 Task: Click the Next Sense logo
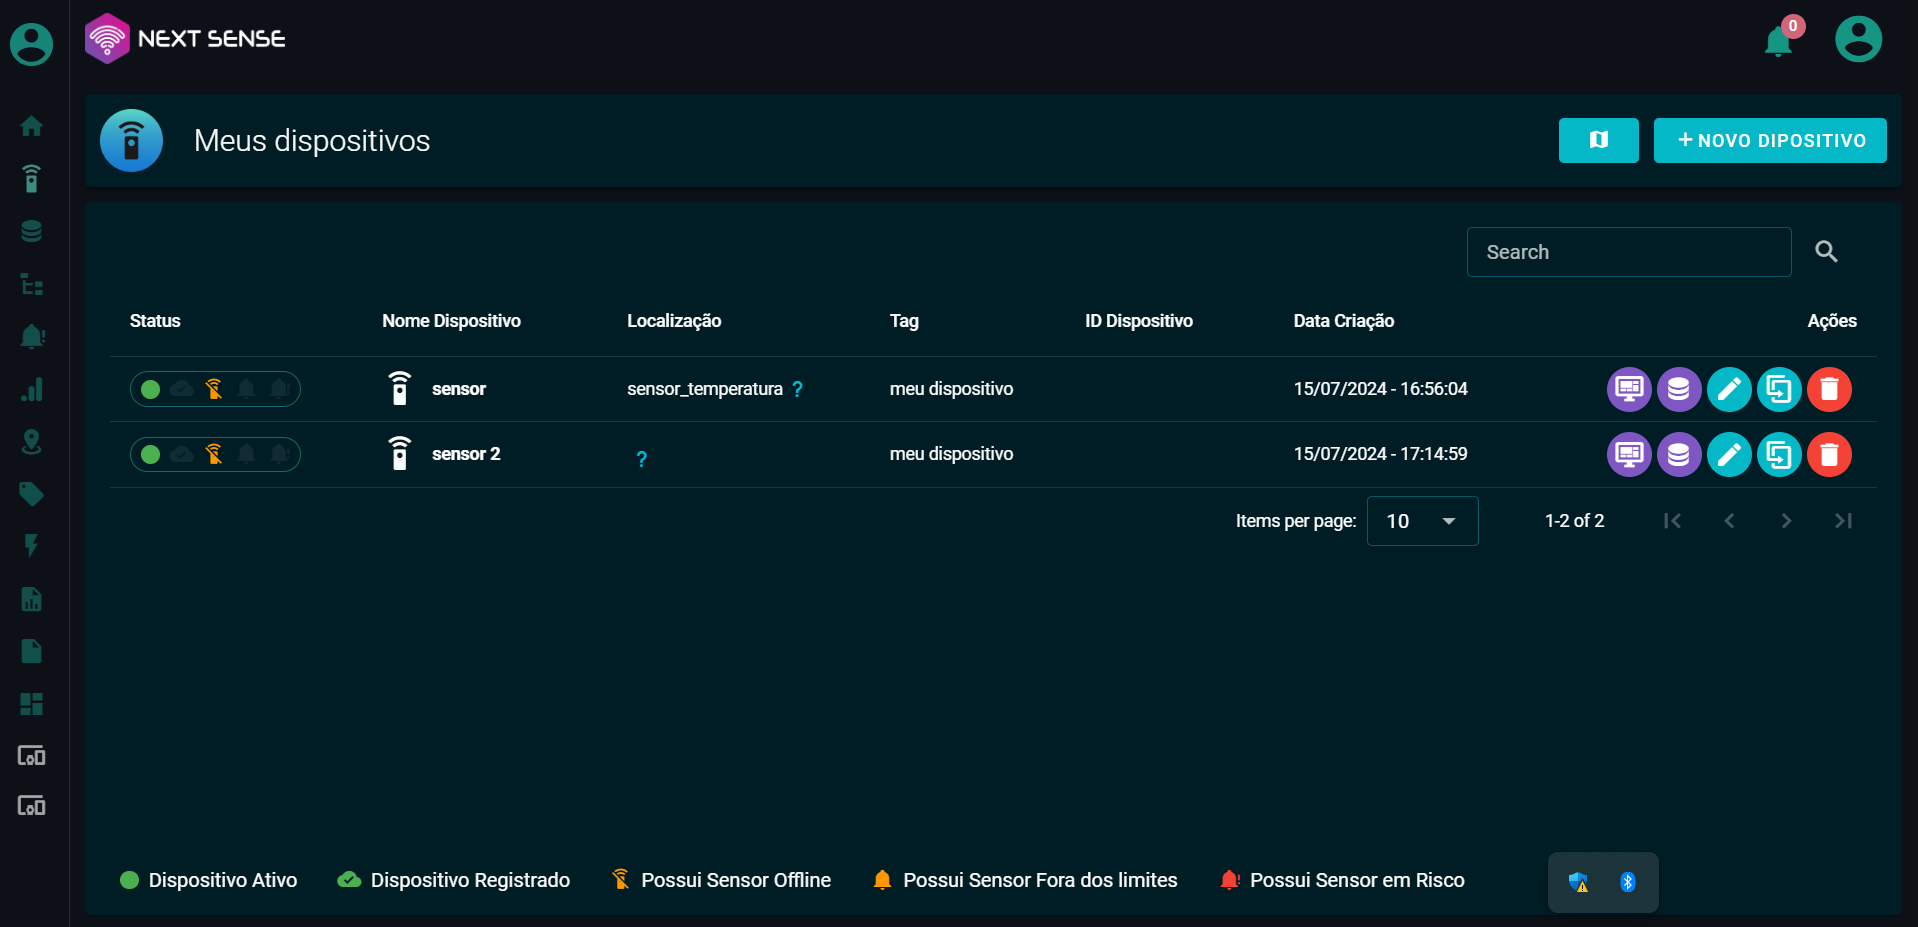186,39
